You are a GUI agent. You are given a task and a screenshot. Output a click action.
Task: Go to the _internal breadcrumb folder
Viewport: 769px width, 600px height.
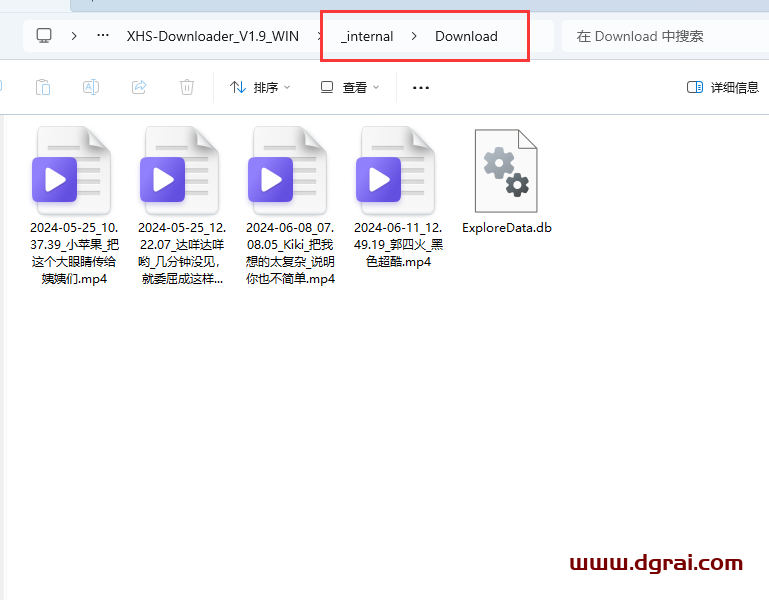click(367, 36)
